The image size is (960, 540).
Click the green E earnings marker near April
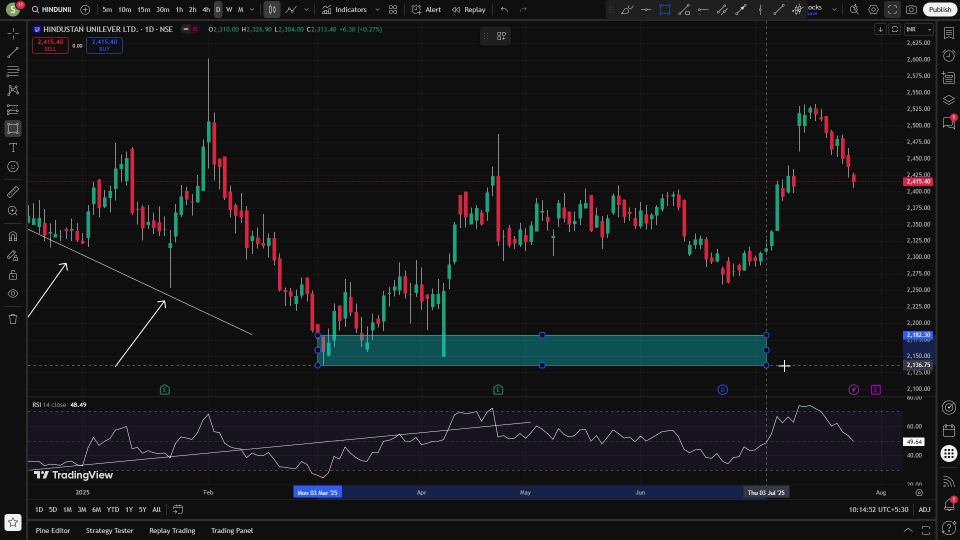[498, 390]
